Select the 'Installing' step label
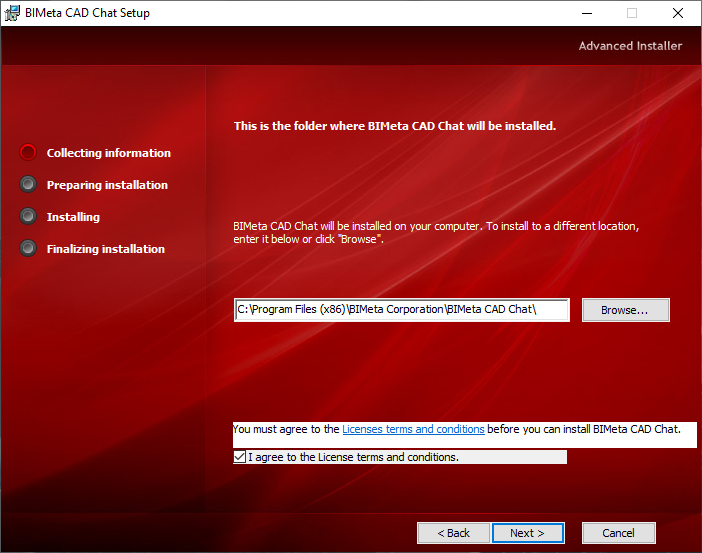 [x=73, y=217]
